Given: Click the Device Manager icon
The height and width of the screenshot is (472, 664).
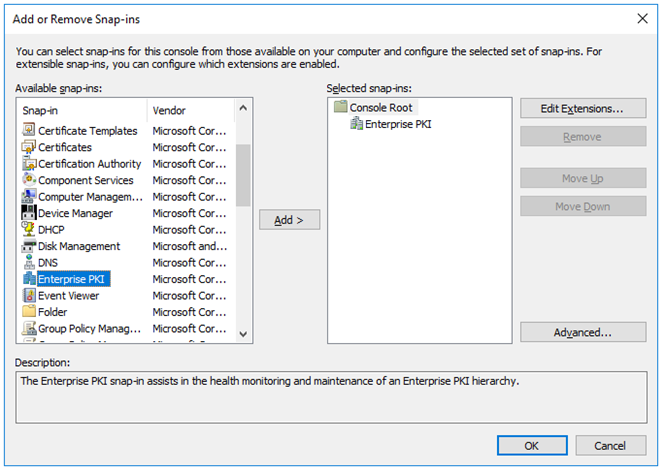Looking at the screenshot, I should pyautogui.click(x=29, y=213).
